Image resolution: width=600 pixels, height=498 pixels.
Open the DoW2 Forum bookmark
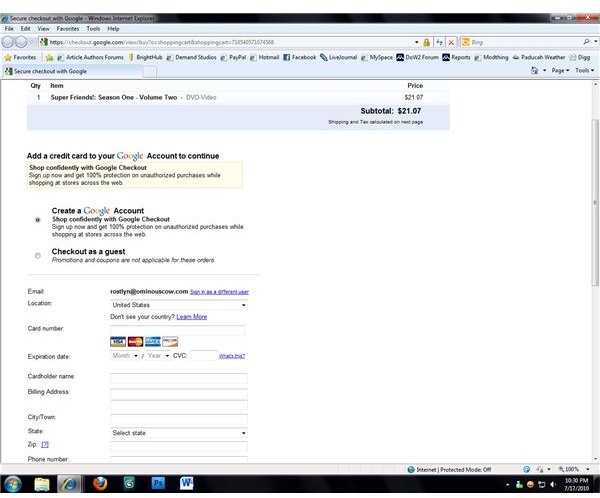click(x=417, y=57)
